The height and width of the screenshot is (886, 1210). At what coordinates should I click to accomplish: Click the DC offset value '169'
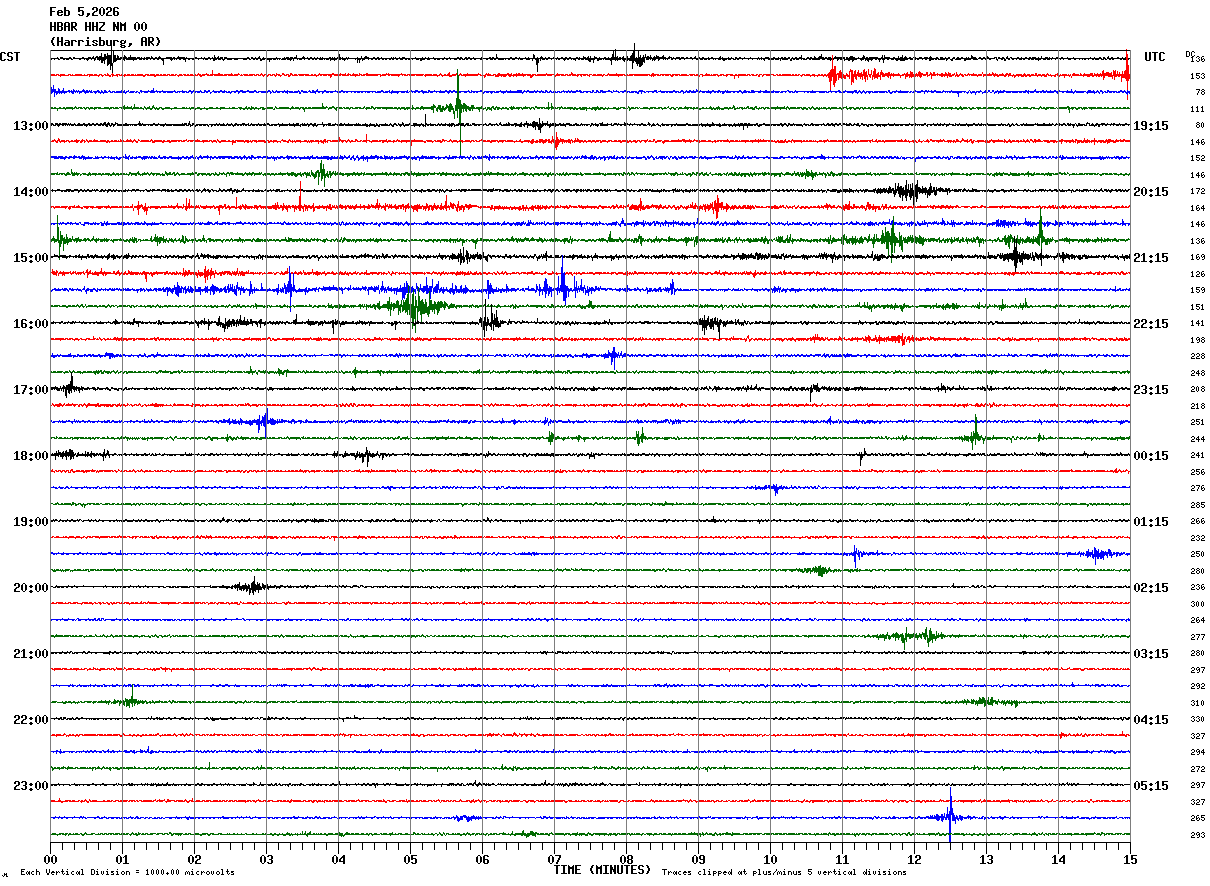[x=1197, y=258]
